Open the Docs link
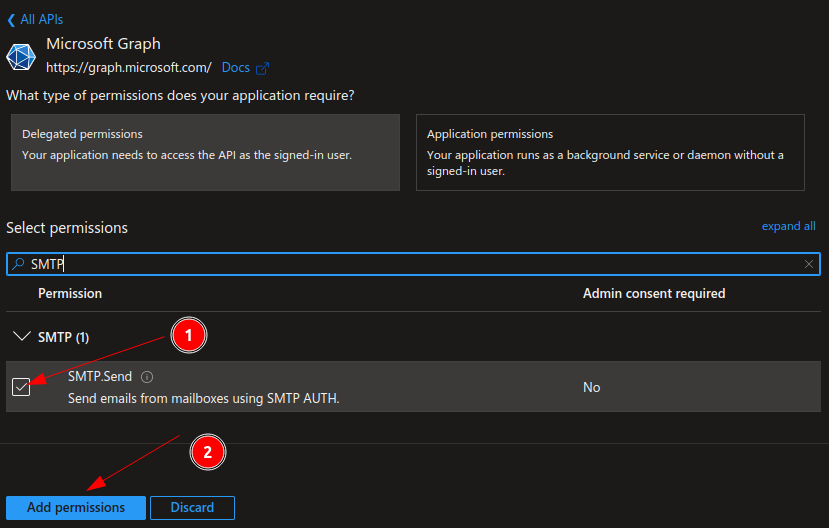The image size is (829, 528). [x=235, y=68]
